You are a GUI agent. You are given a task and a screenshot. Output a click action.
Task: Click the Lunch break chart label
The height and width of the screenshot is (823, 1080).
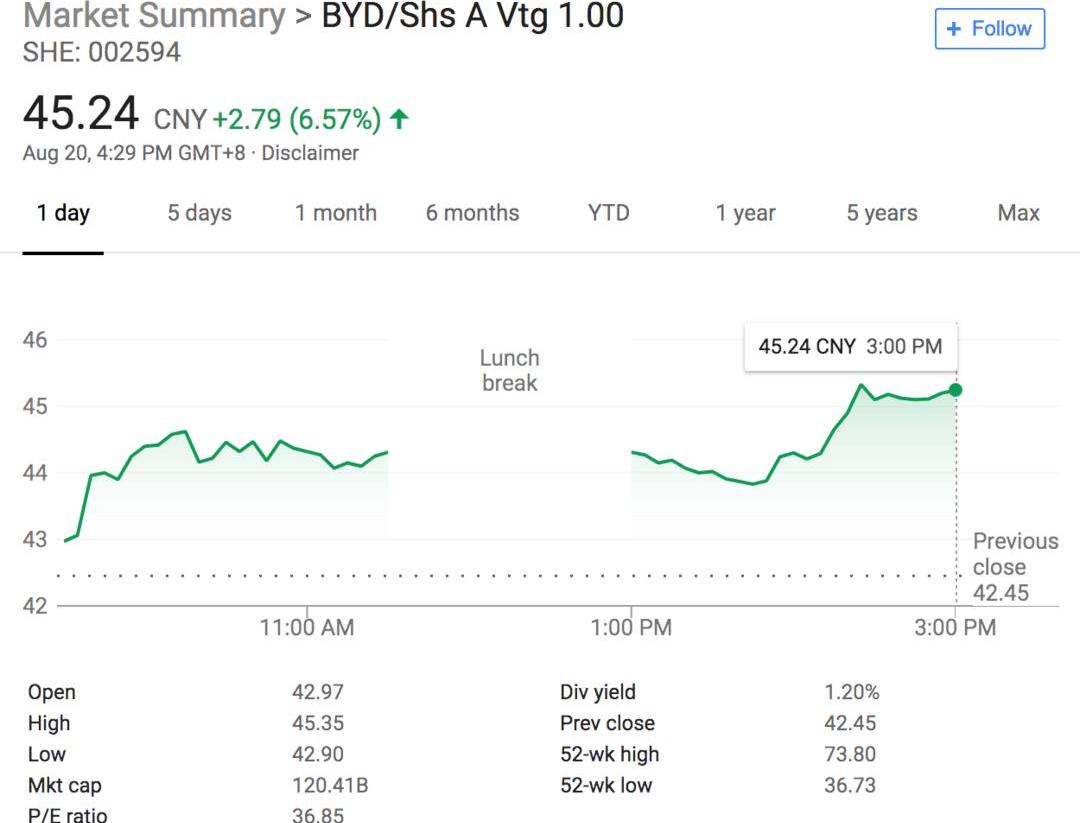click(510, 370)
